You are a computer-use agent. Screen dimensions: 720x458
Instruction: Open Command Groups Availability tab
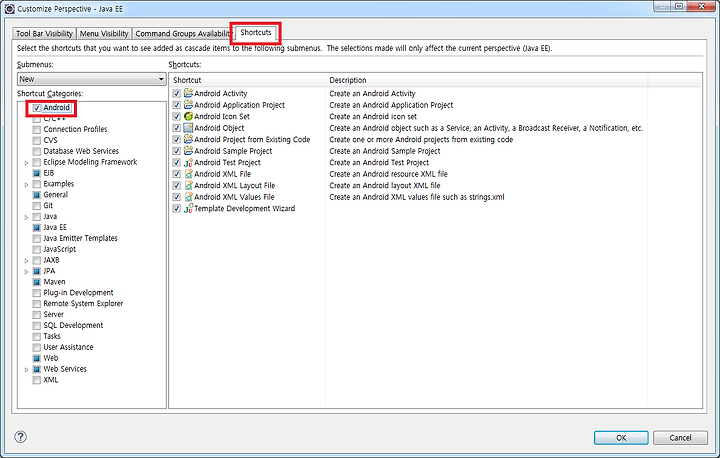coord(183,34)
